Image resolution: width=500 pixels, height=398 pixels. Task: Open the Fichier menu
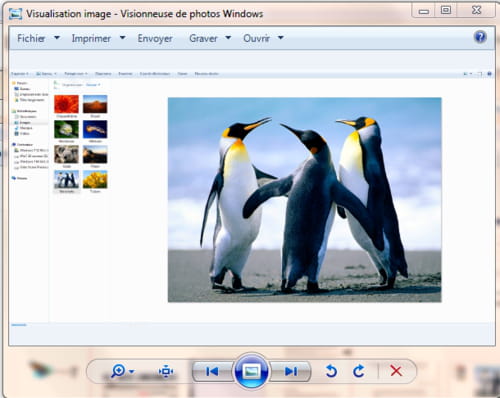click(38, 38)
